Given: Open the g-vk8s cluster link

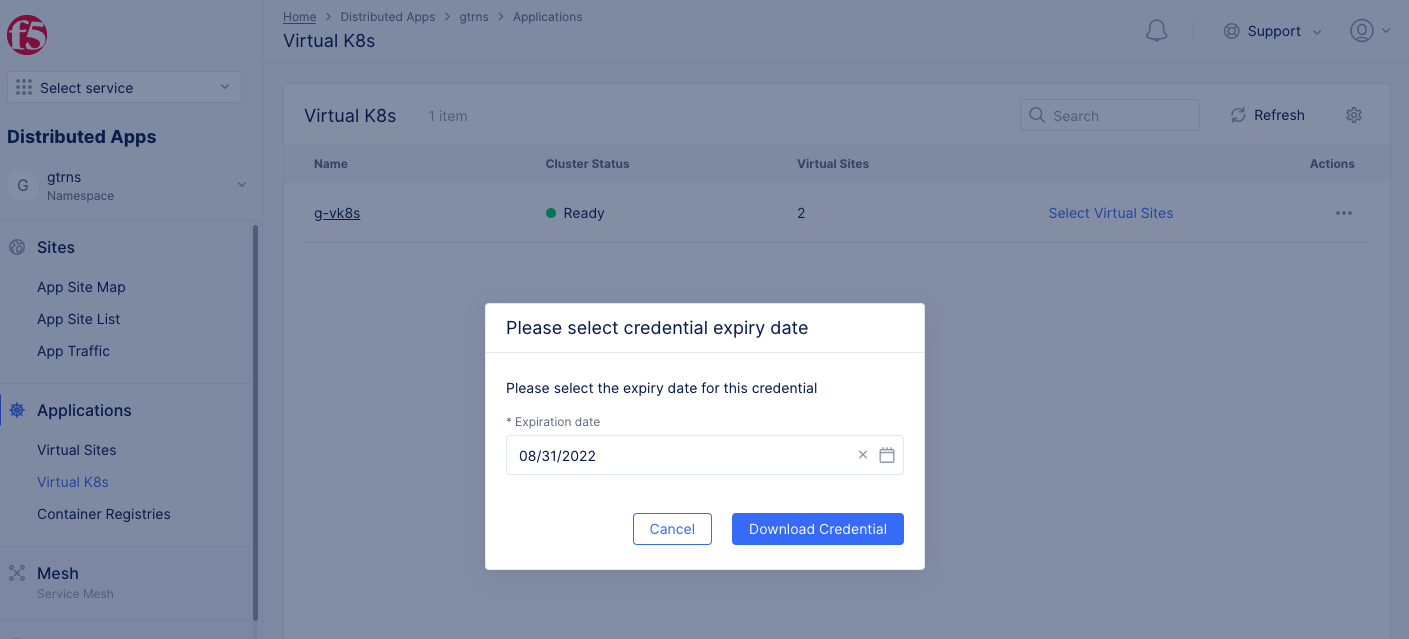Looking at the screenshot, I should point(337,213).
